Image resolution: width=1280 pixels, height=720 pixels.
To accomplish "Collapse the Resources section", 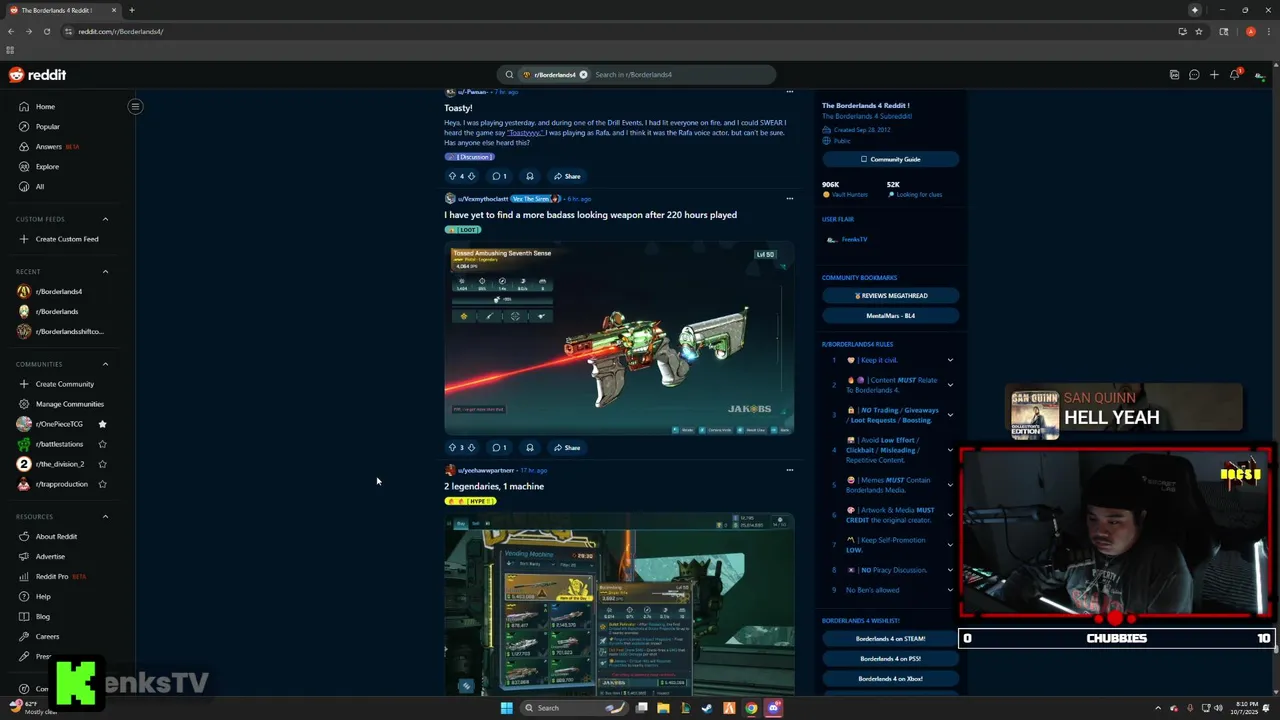I will (105, 517).
